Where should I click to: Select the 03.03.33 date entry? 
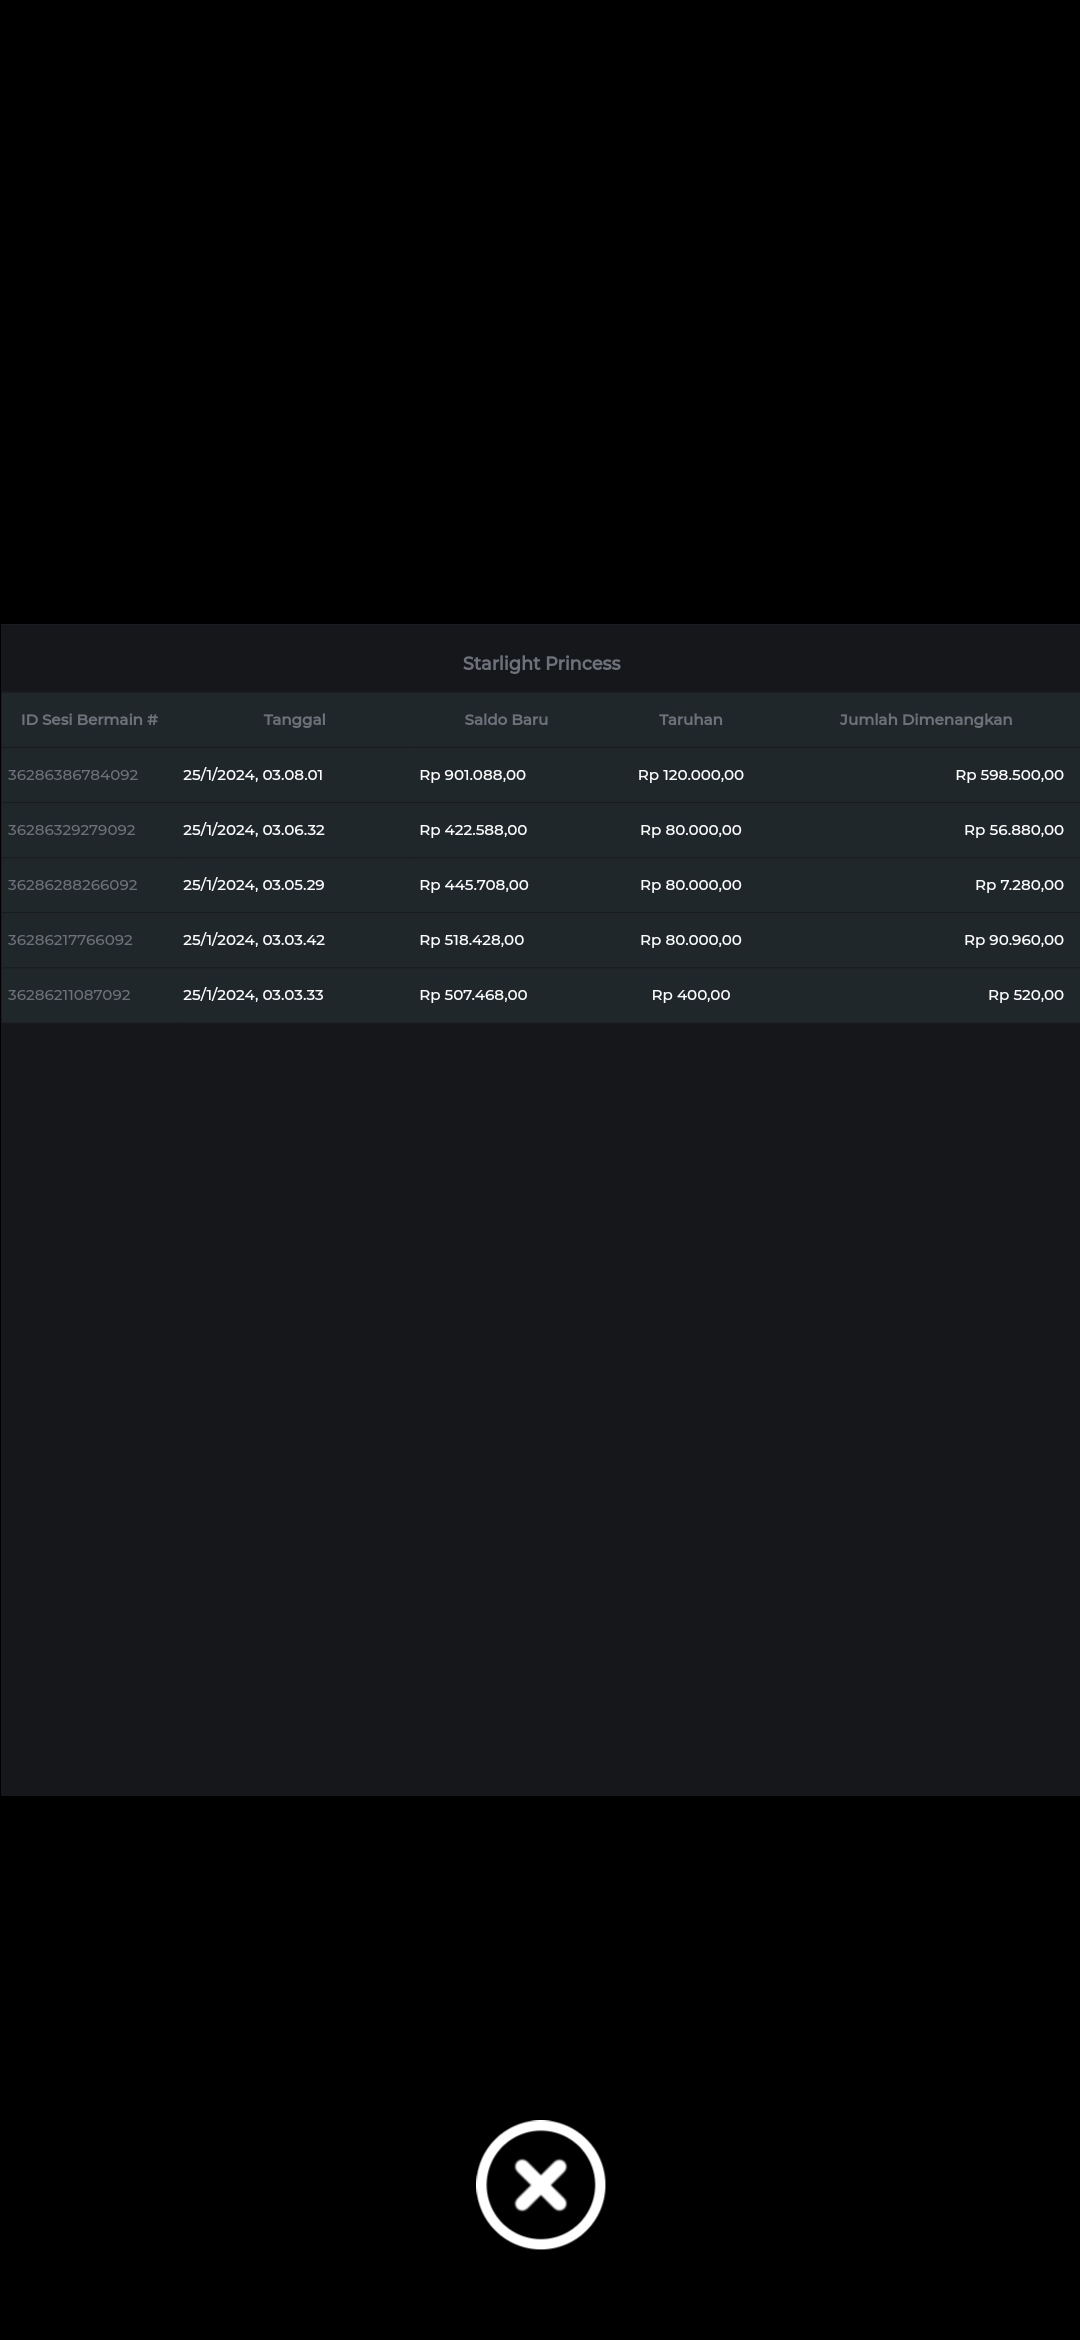[x=253, y=995]
